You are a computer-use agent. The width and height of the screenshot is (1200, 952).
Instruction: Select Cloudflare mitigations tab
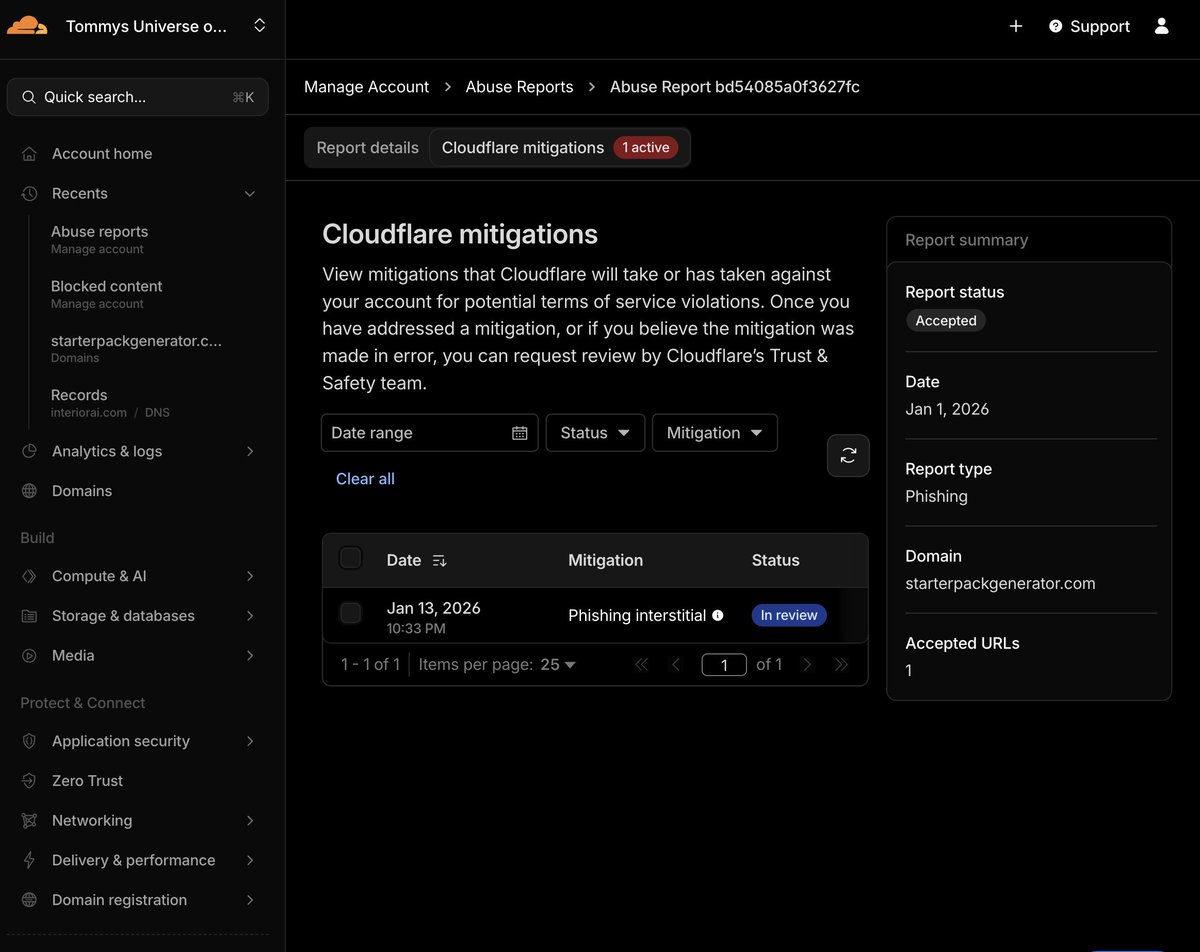pos(560,148)
